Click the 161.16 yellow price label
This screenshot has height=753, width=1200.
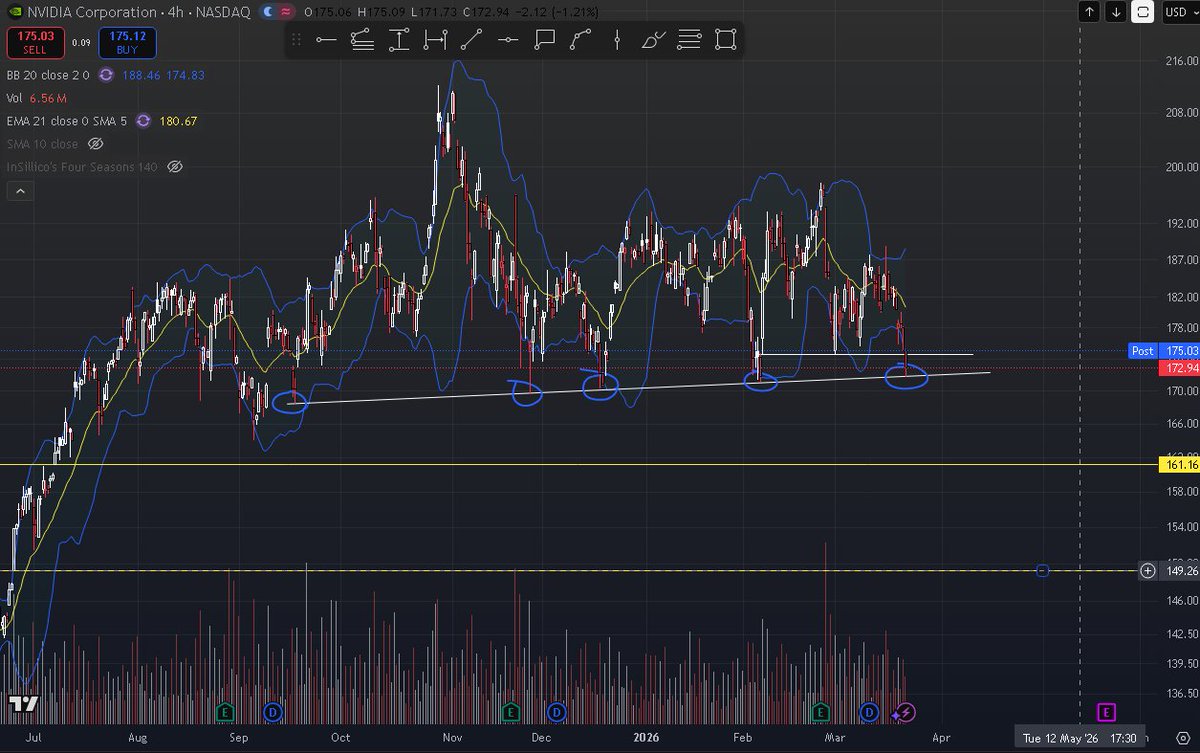pos(1180,465)
